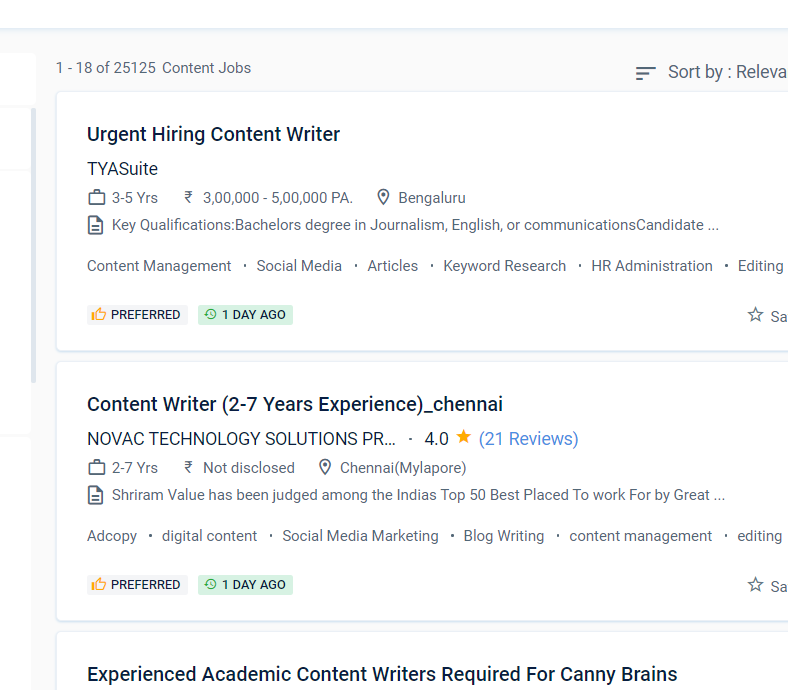Screen dimensions: 788x690
Task: Click the sort lines icon
Action: pyautogui.click(x=645, y=73)
